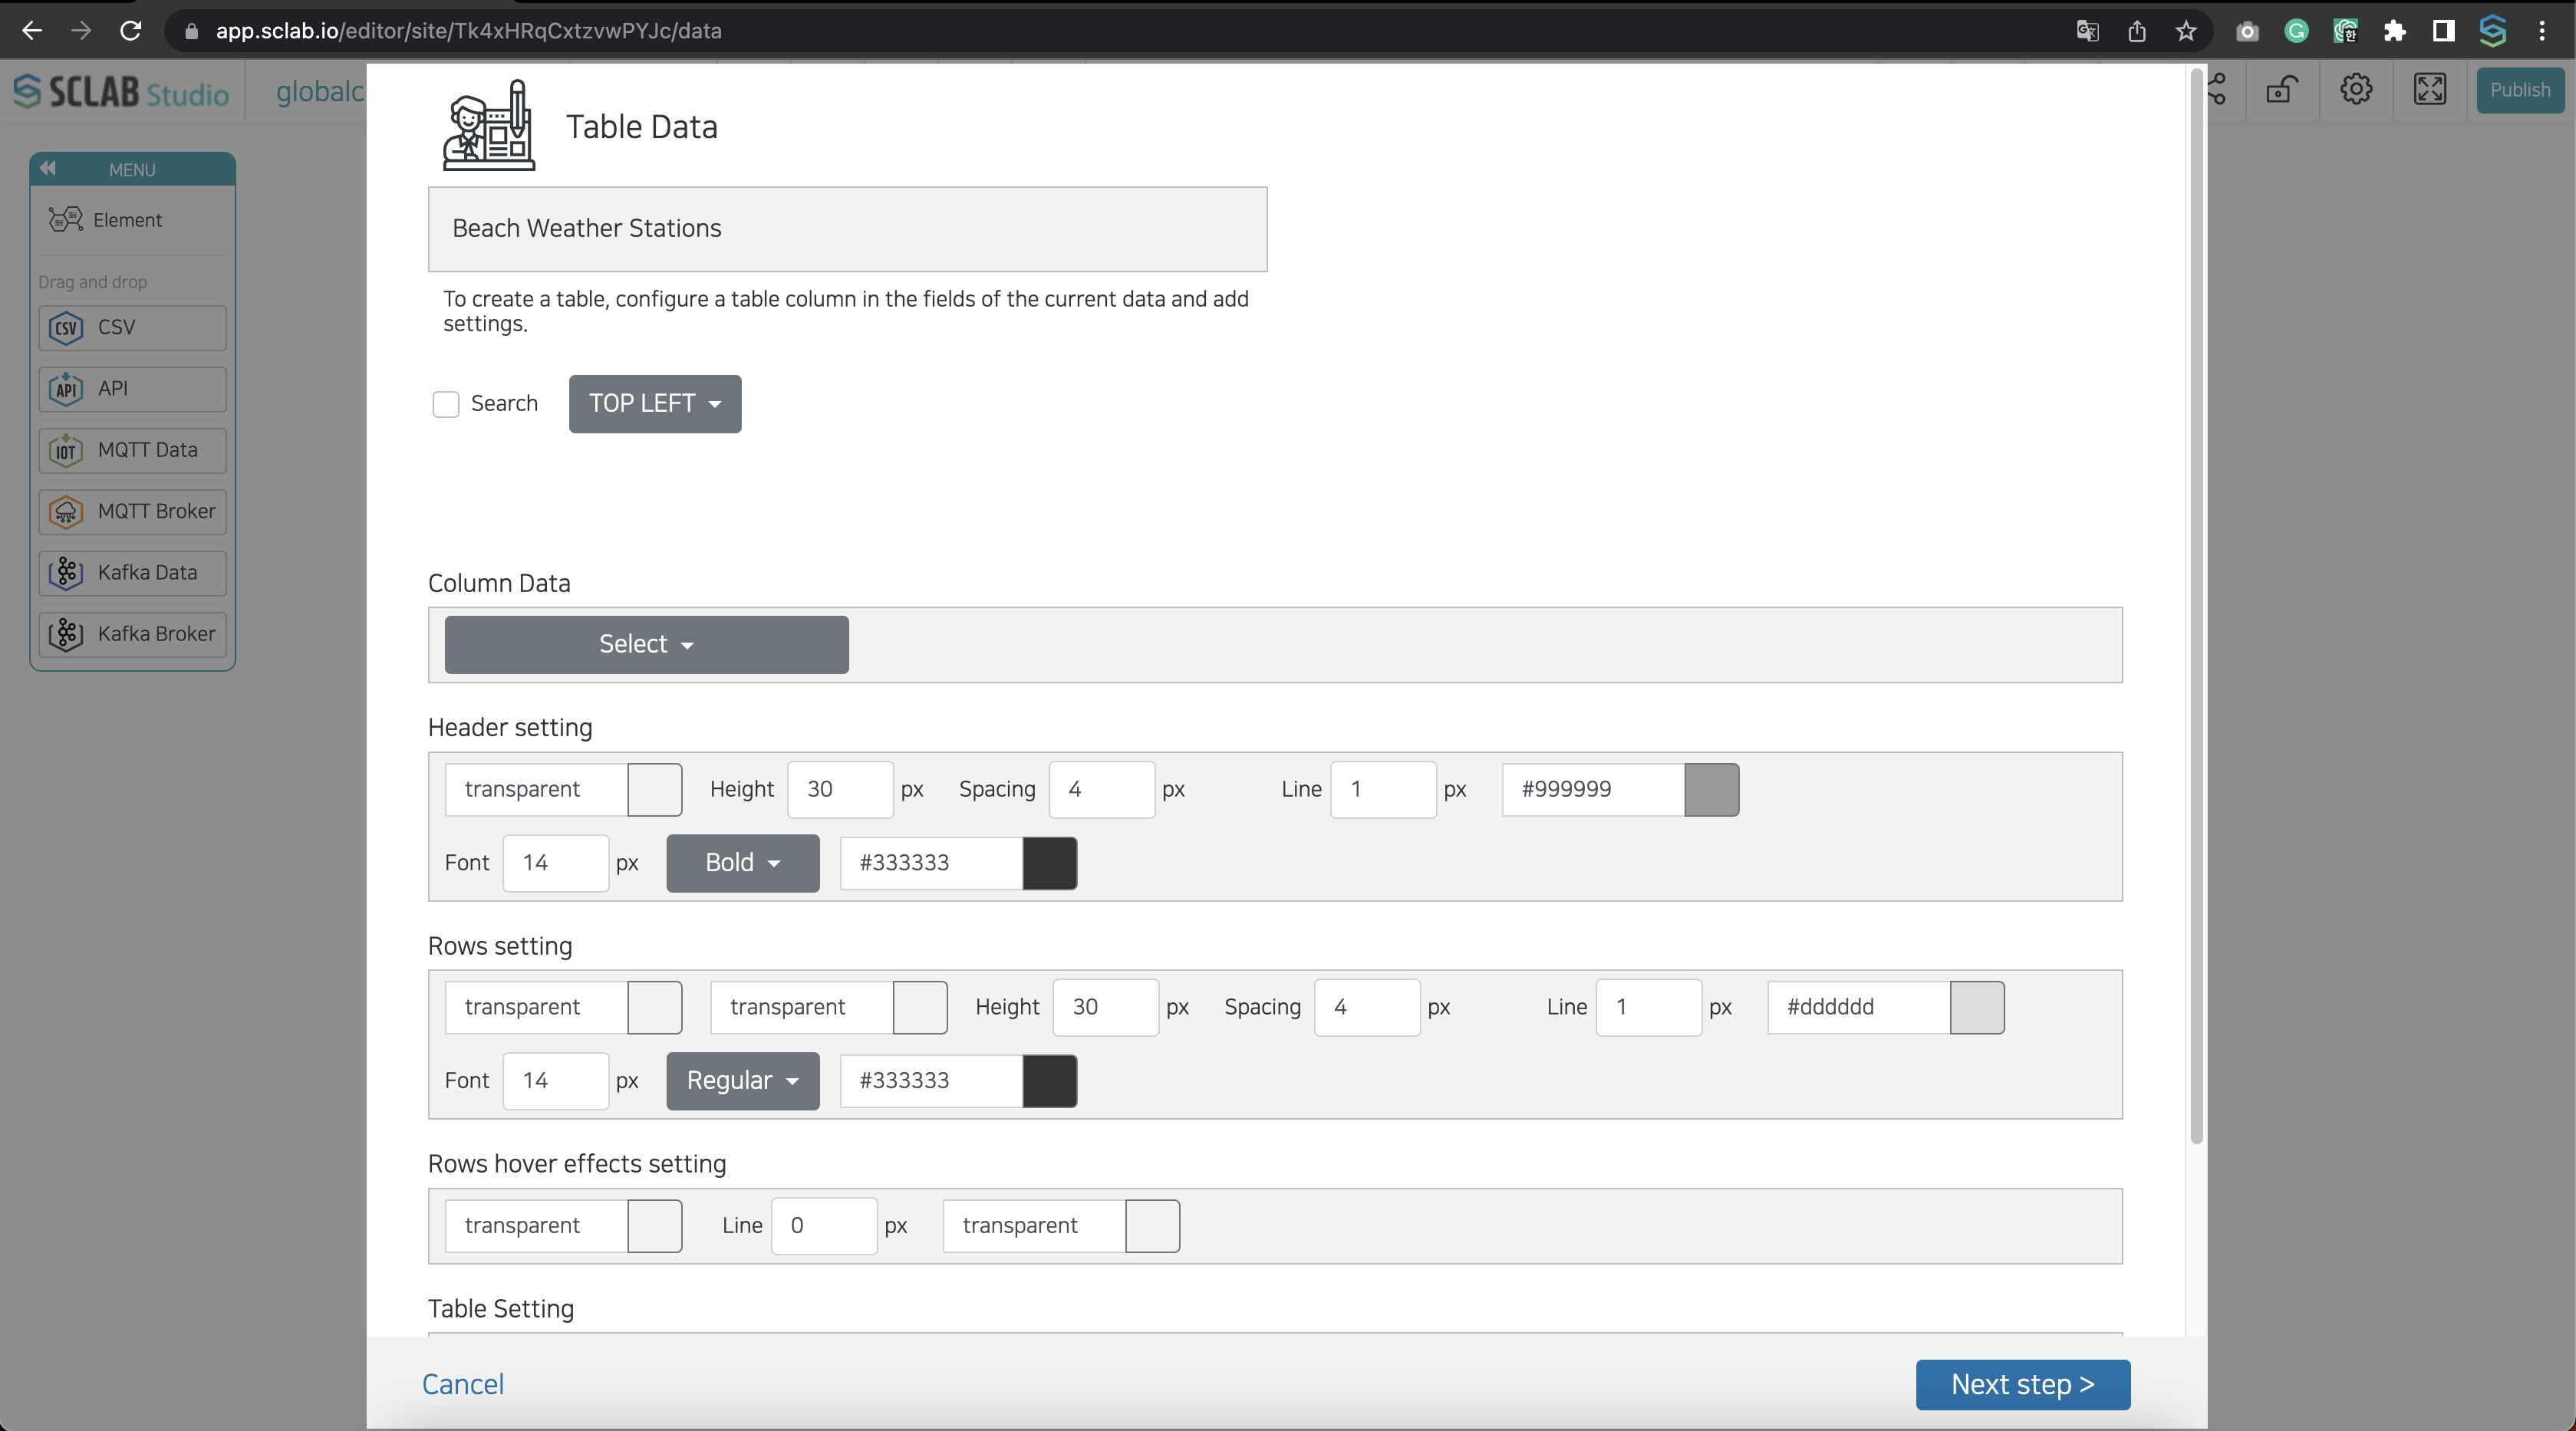Enable the Search checkbox
The height and width of the screenshot is (1431, 2576).
(x=444, y=403)
